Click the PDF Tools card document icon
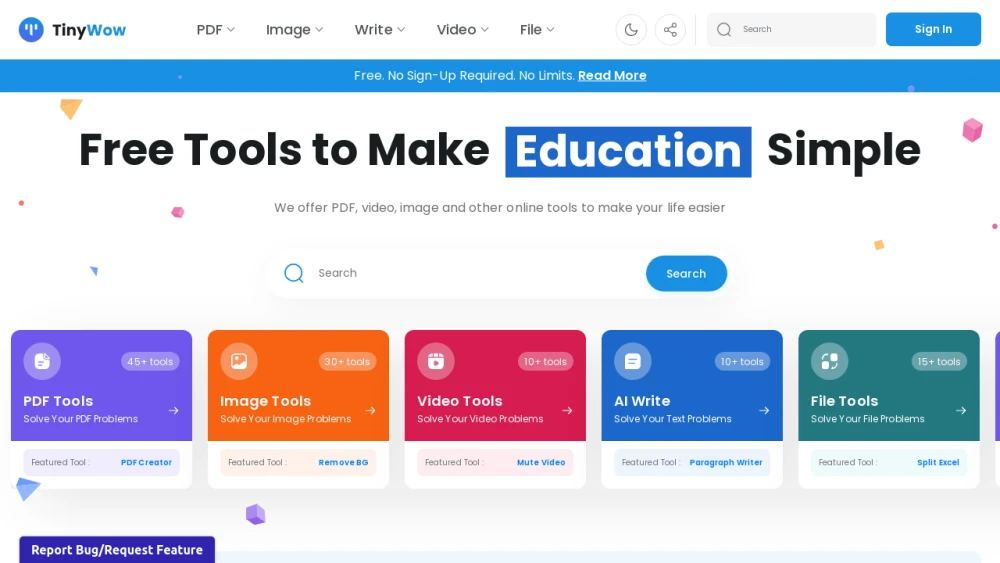 [x=42, y=361]
